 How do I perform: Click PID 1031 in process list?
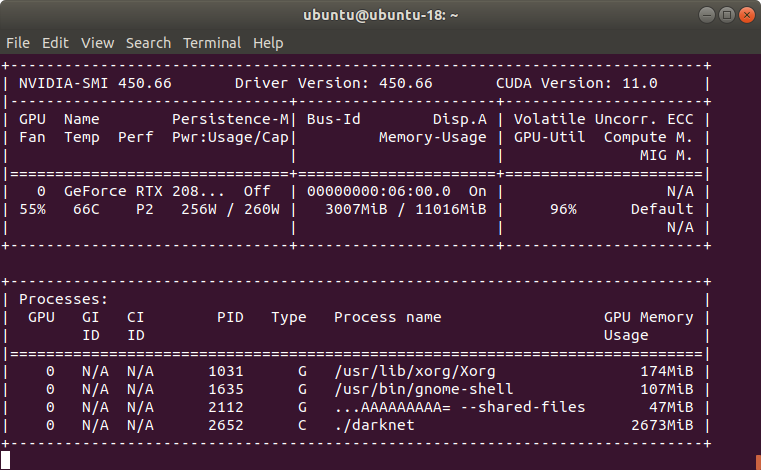coord(226,371)
